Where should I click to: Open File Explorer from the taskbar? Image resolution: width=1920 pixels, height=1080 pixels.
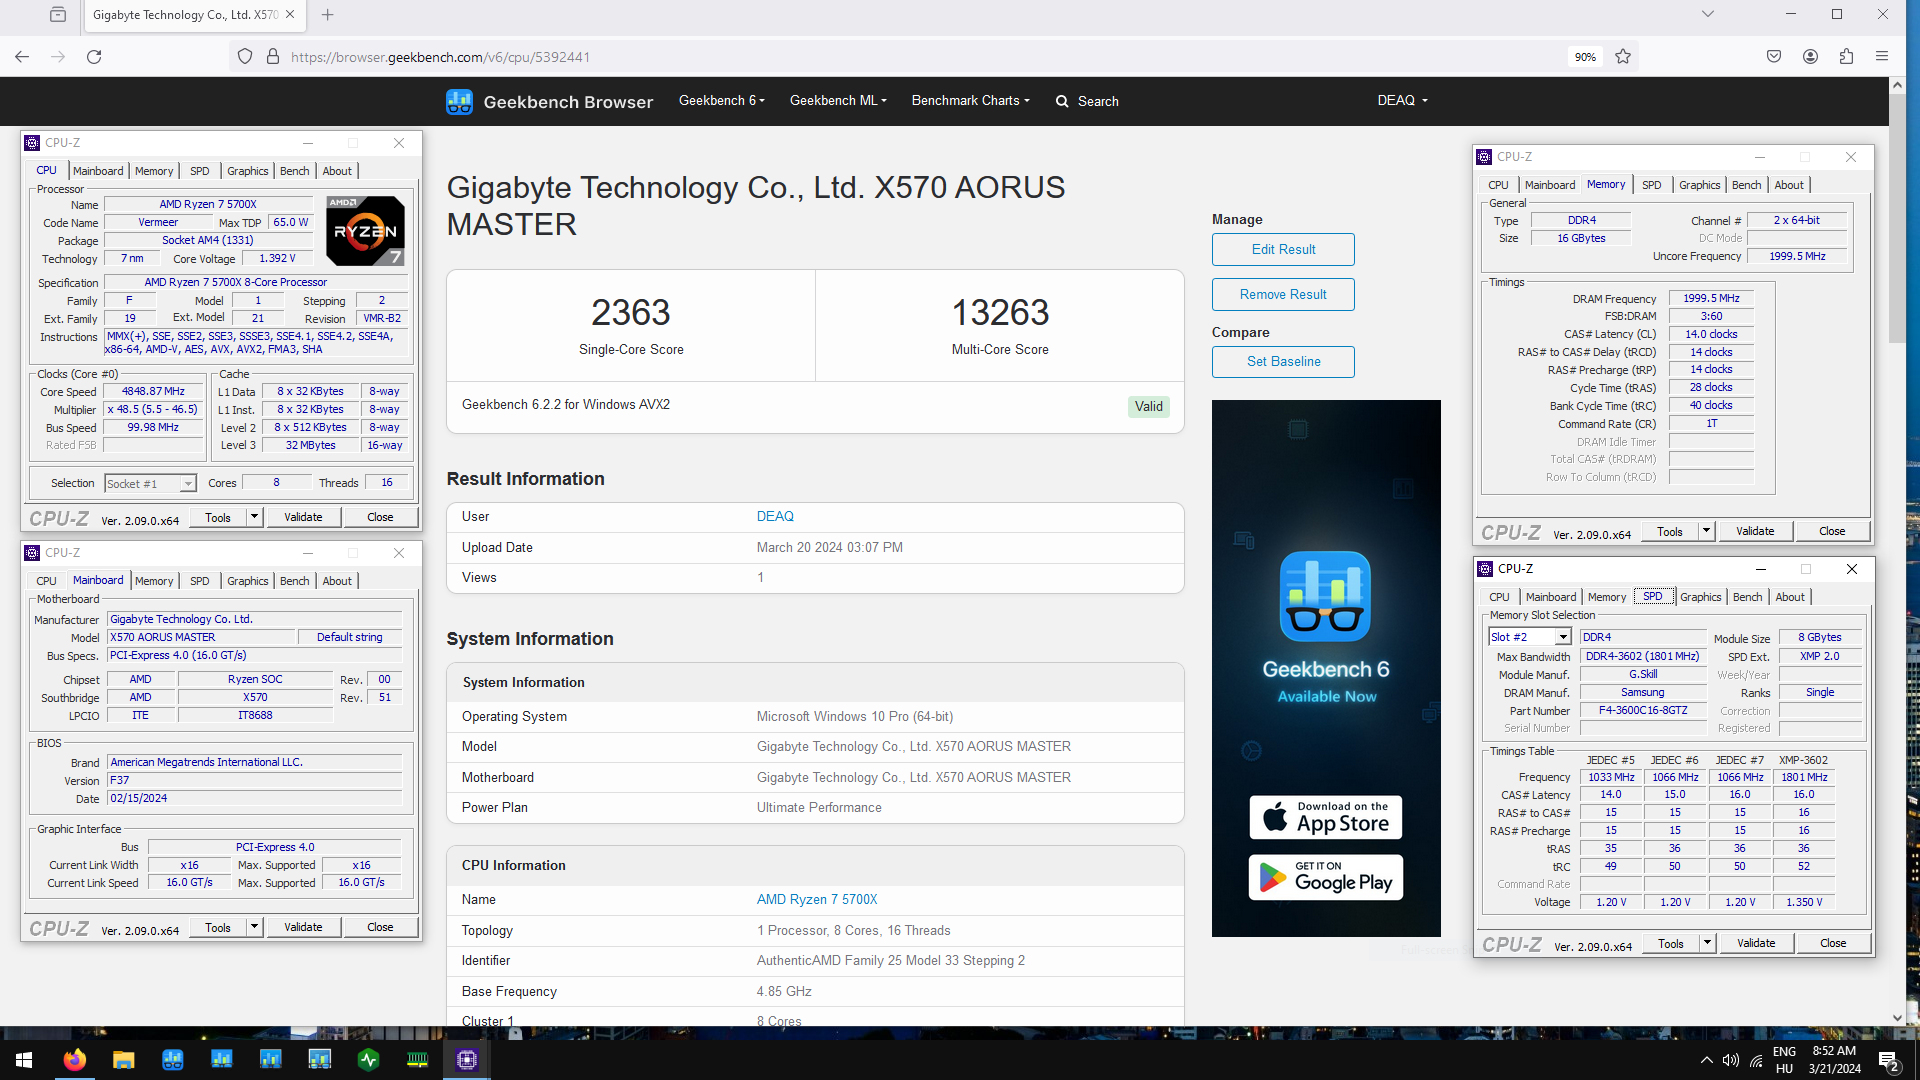point(123,1060)
